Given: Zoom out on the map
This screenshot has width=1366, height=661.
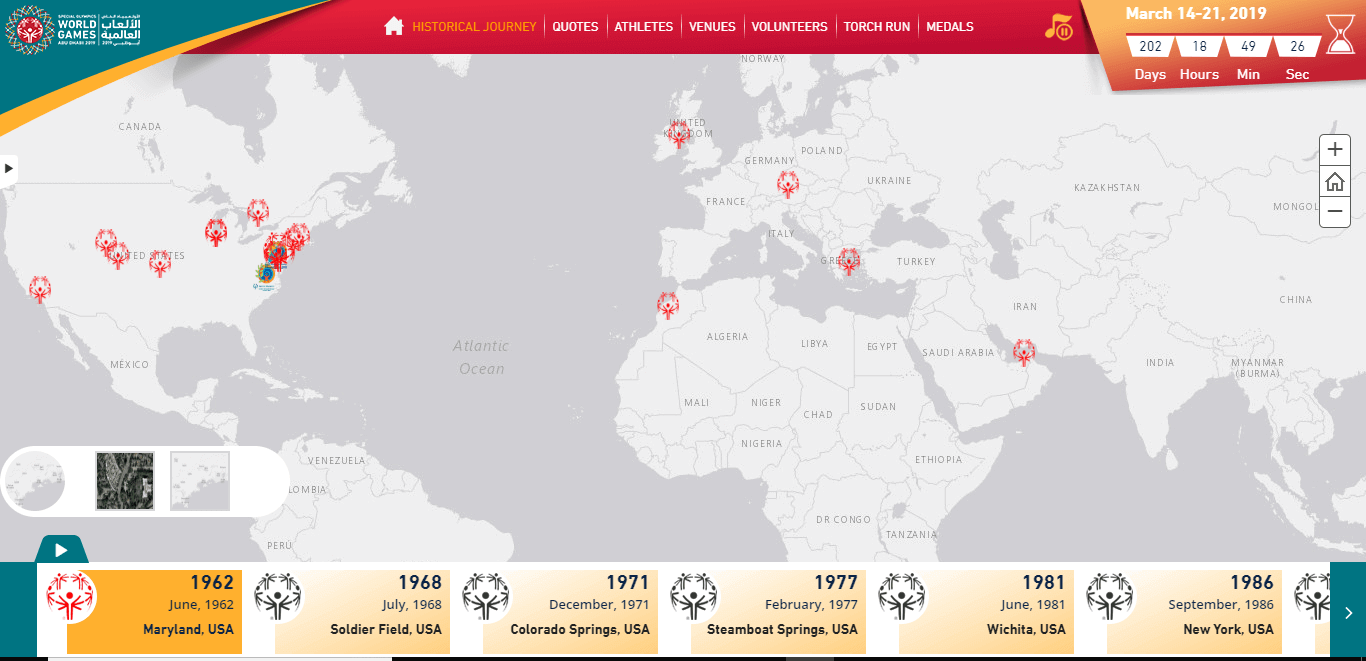Looking at the screenshot, I should point(1335,211).
